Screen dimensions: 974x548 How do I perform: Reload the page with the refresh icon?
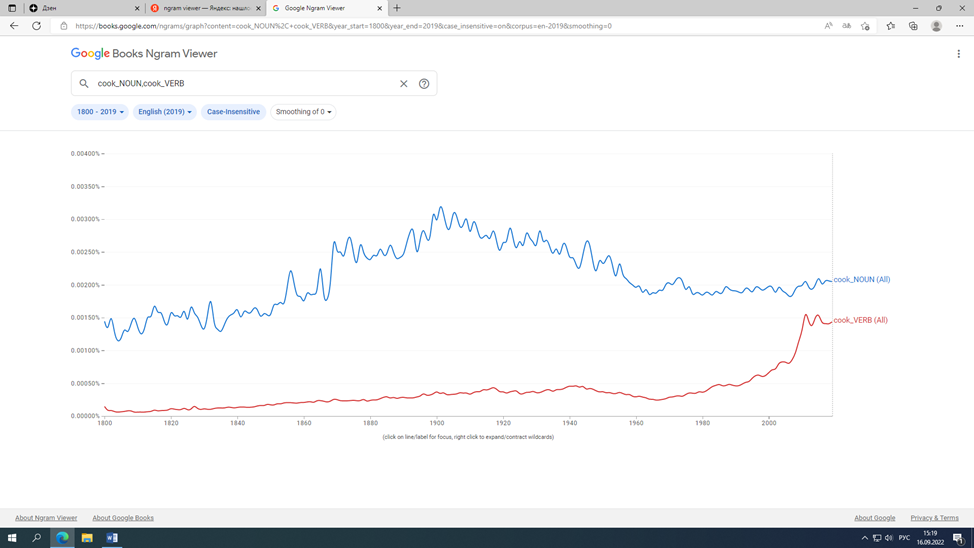click(x=37, y=26)
